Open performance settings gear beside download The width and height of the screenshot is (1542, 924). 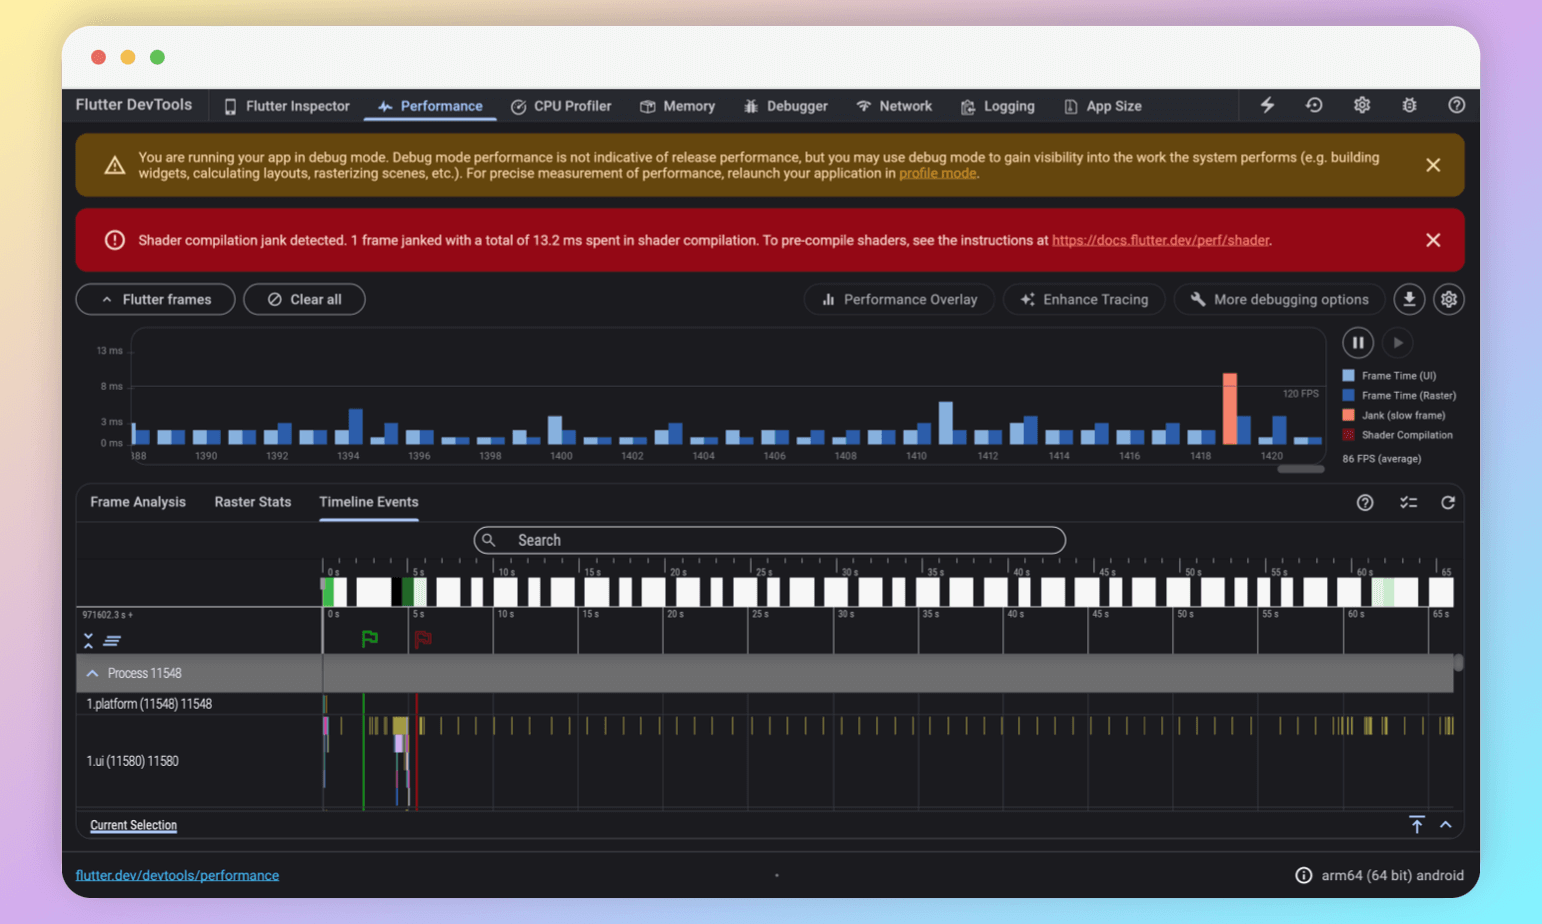(1449, 299)
